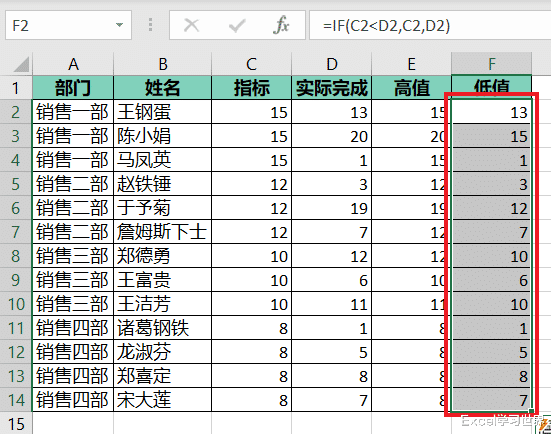551x434 pixels.
Task: Click the Cancel (X) formula icon
Action: (x=192, y=26)
